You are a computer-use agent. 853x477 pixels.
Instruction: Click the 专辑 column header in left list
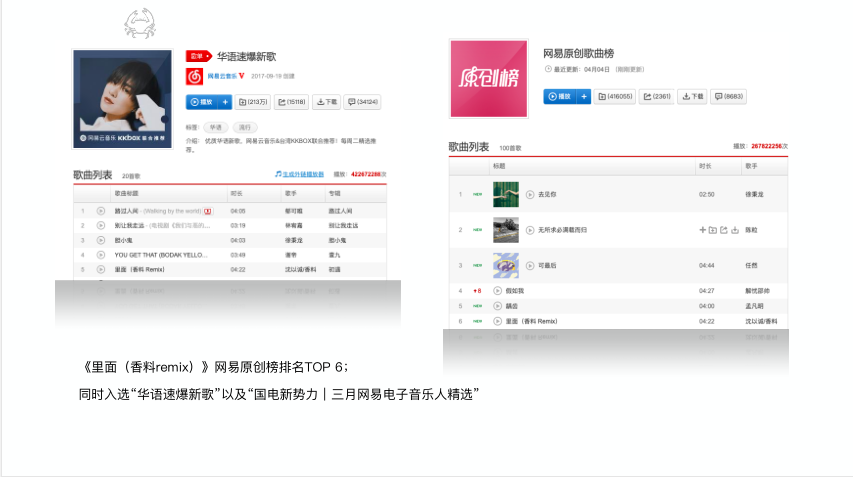(335, 193)
